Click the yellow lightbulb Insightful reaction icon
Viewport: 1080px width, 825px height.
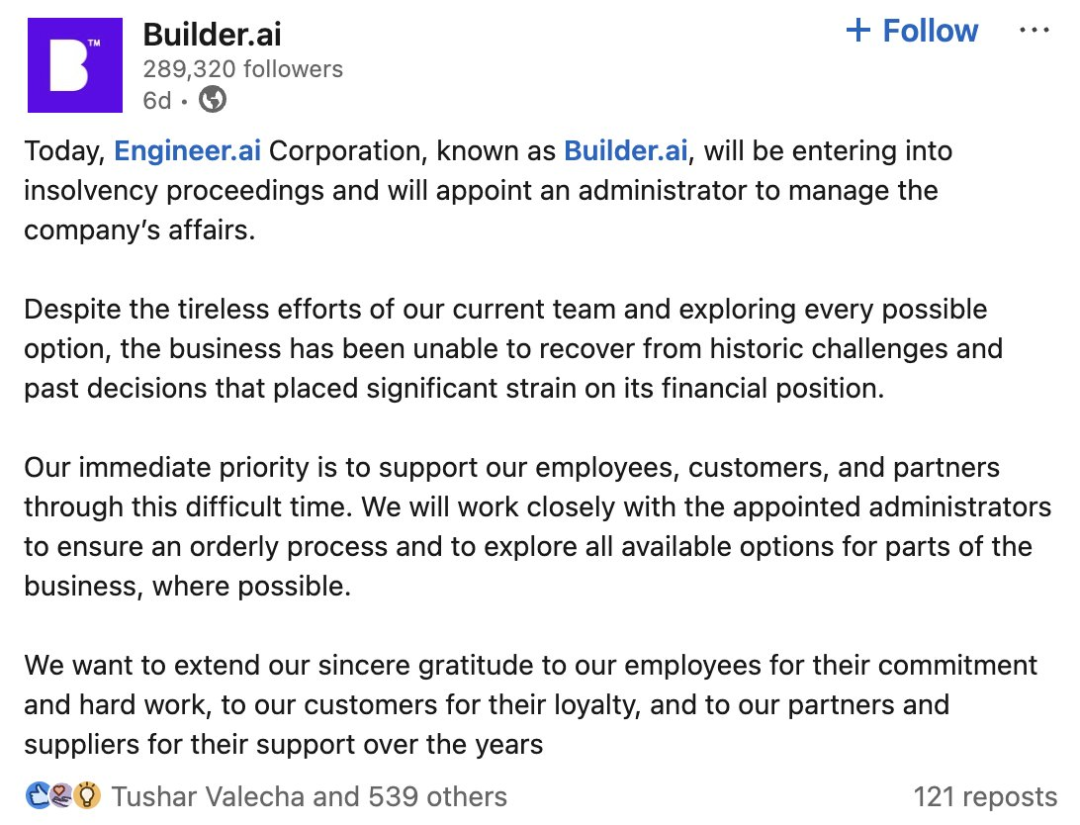[89, 796]
